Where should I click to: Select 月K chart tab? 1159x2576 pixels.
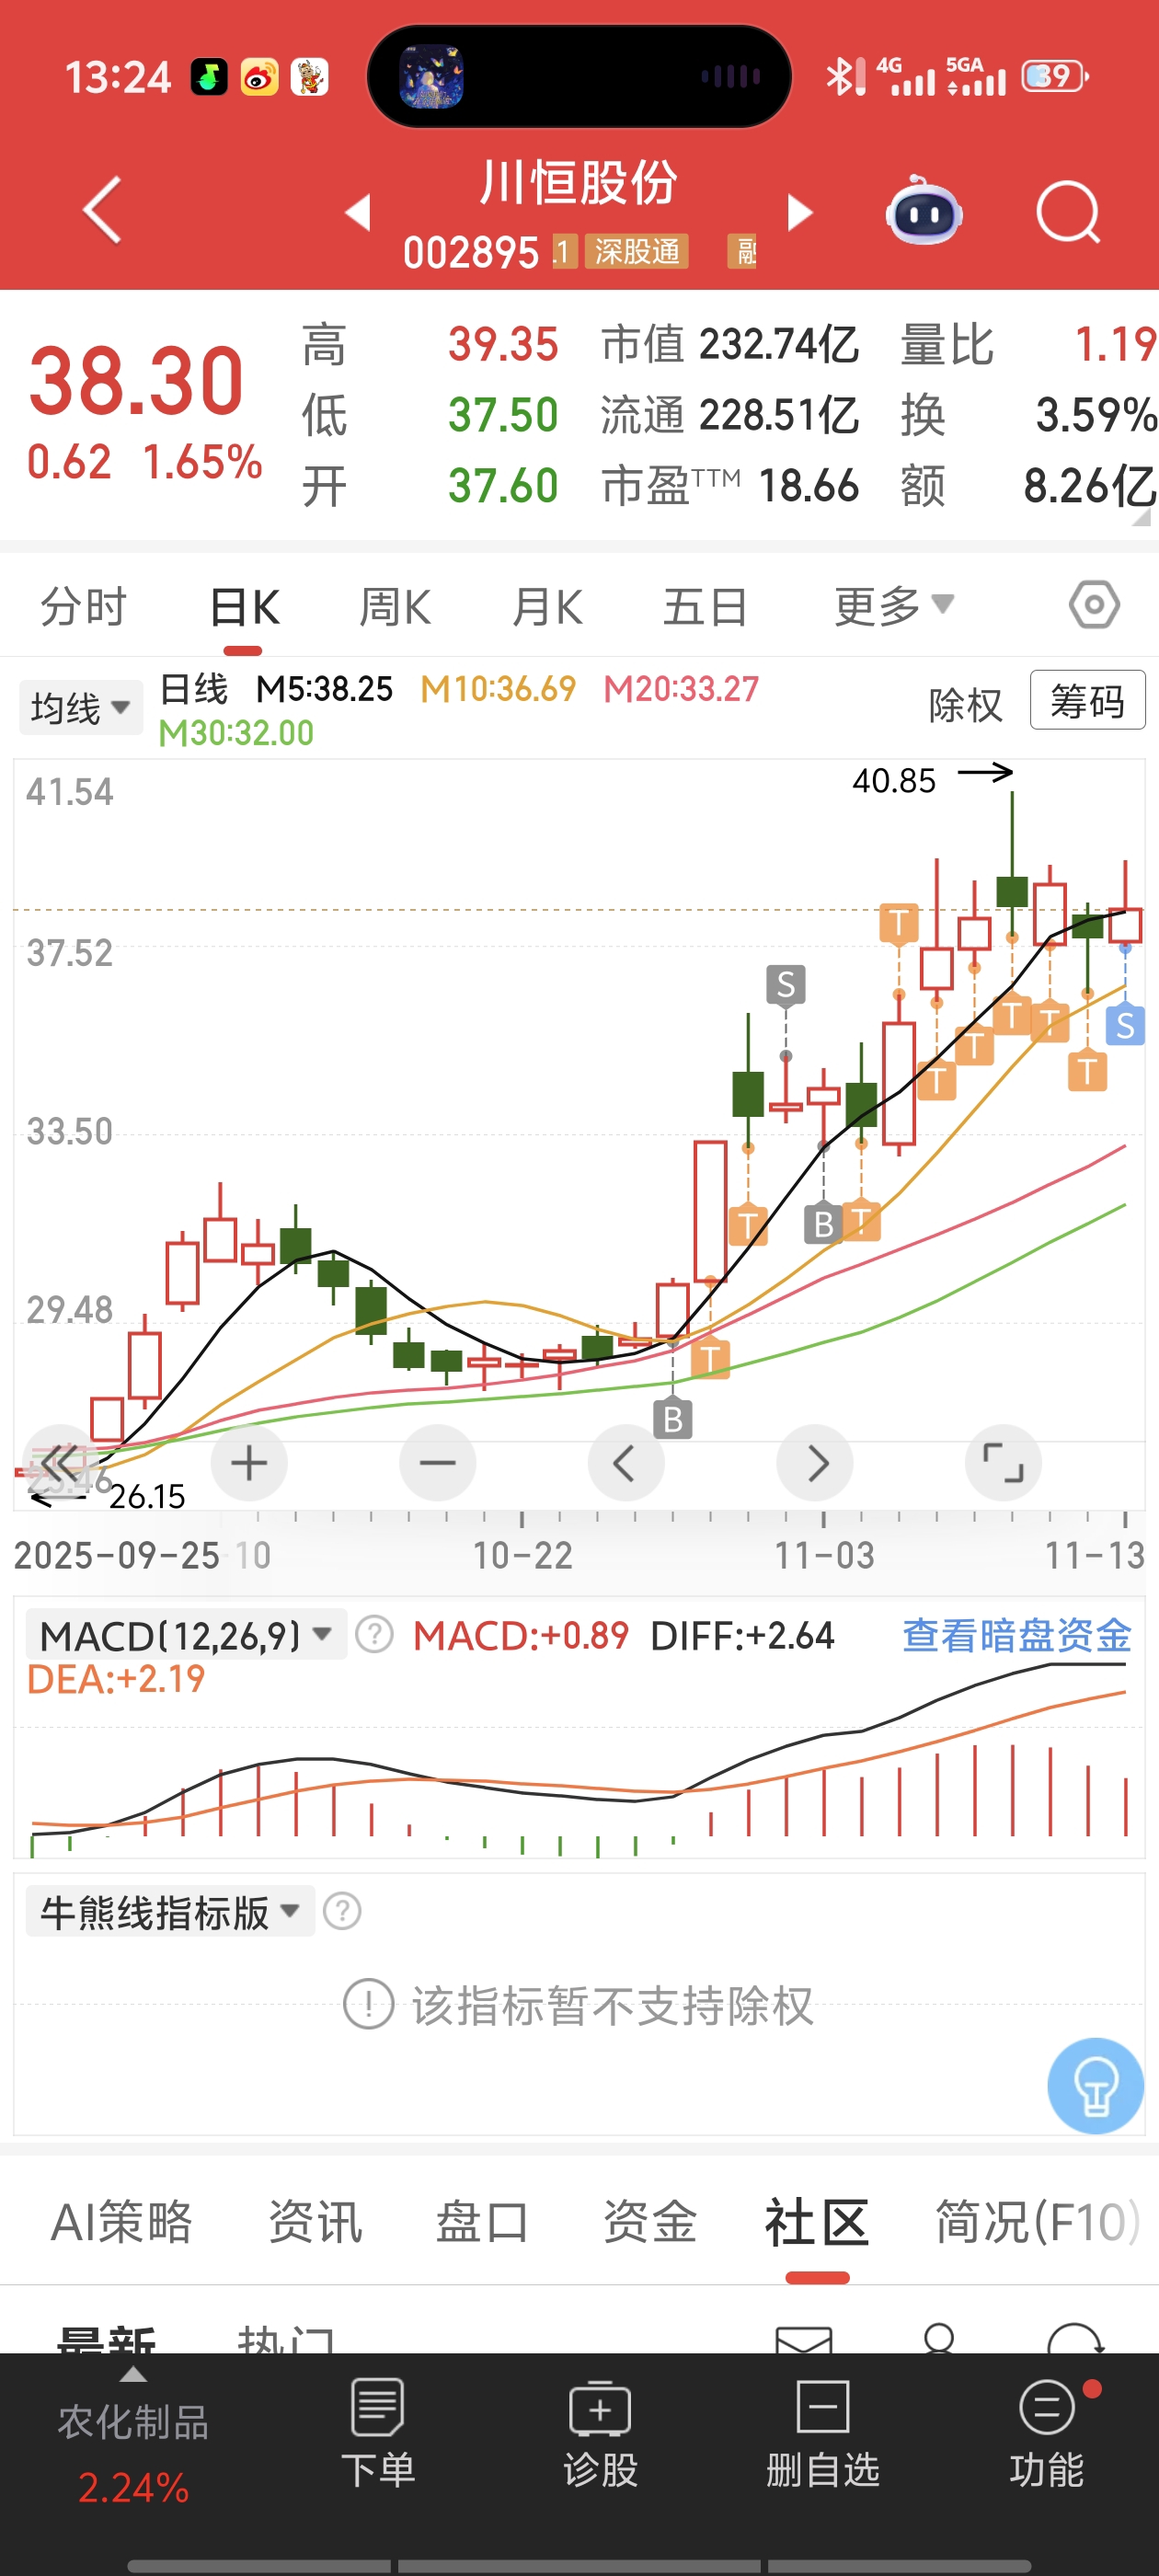pyautogui.click(x=547, y=607)
